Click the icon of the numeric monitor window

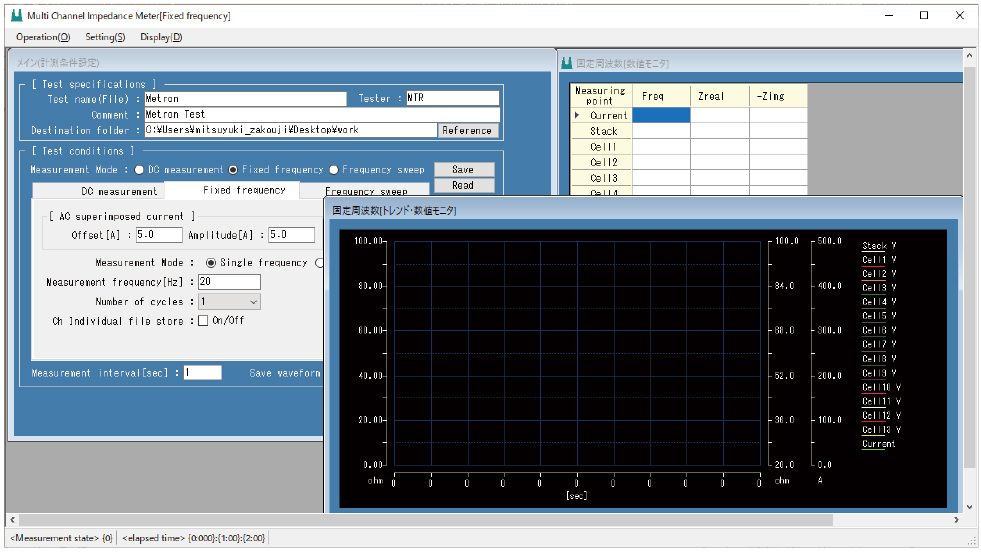click(567, 63)
